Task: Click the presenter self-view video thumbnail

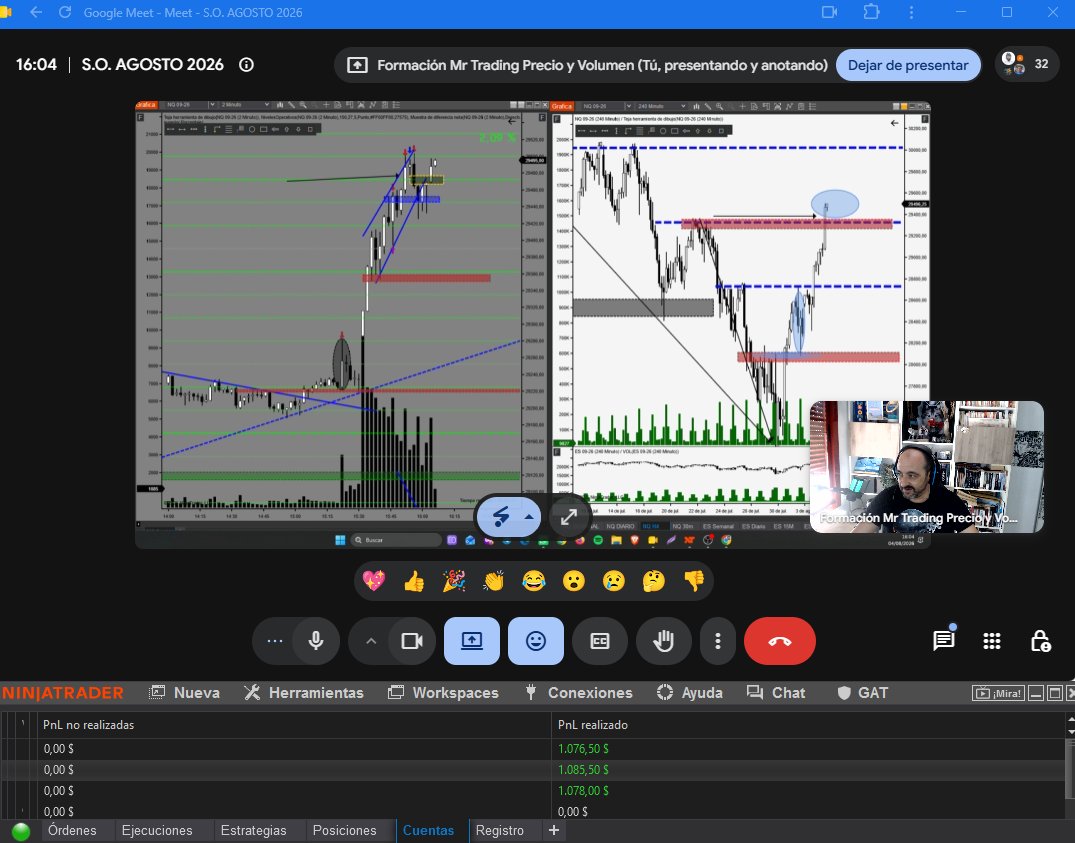Action: [x=927, y=467]
